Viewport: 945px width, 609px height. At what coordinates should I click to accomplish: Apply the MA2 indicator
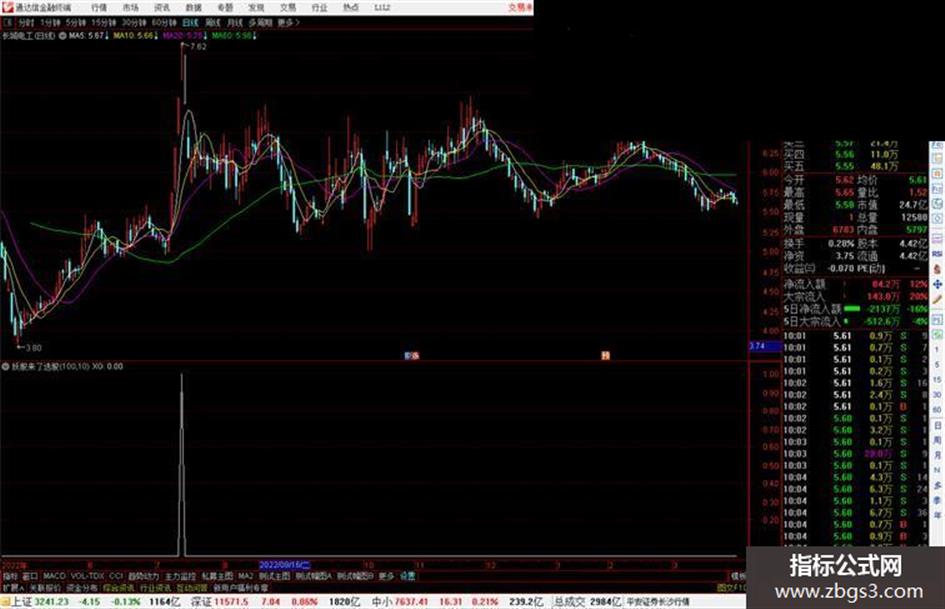tap(246, 576)
